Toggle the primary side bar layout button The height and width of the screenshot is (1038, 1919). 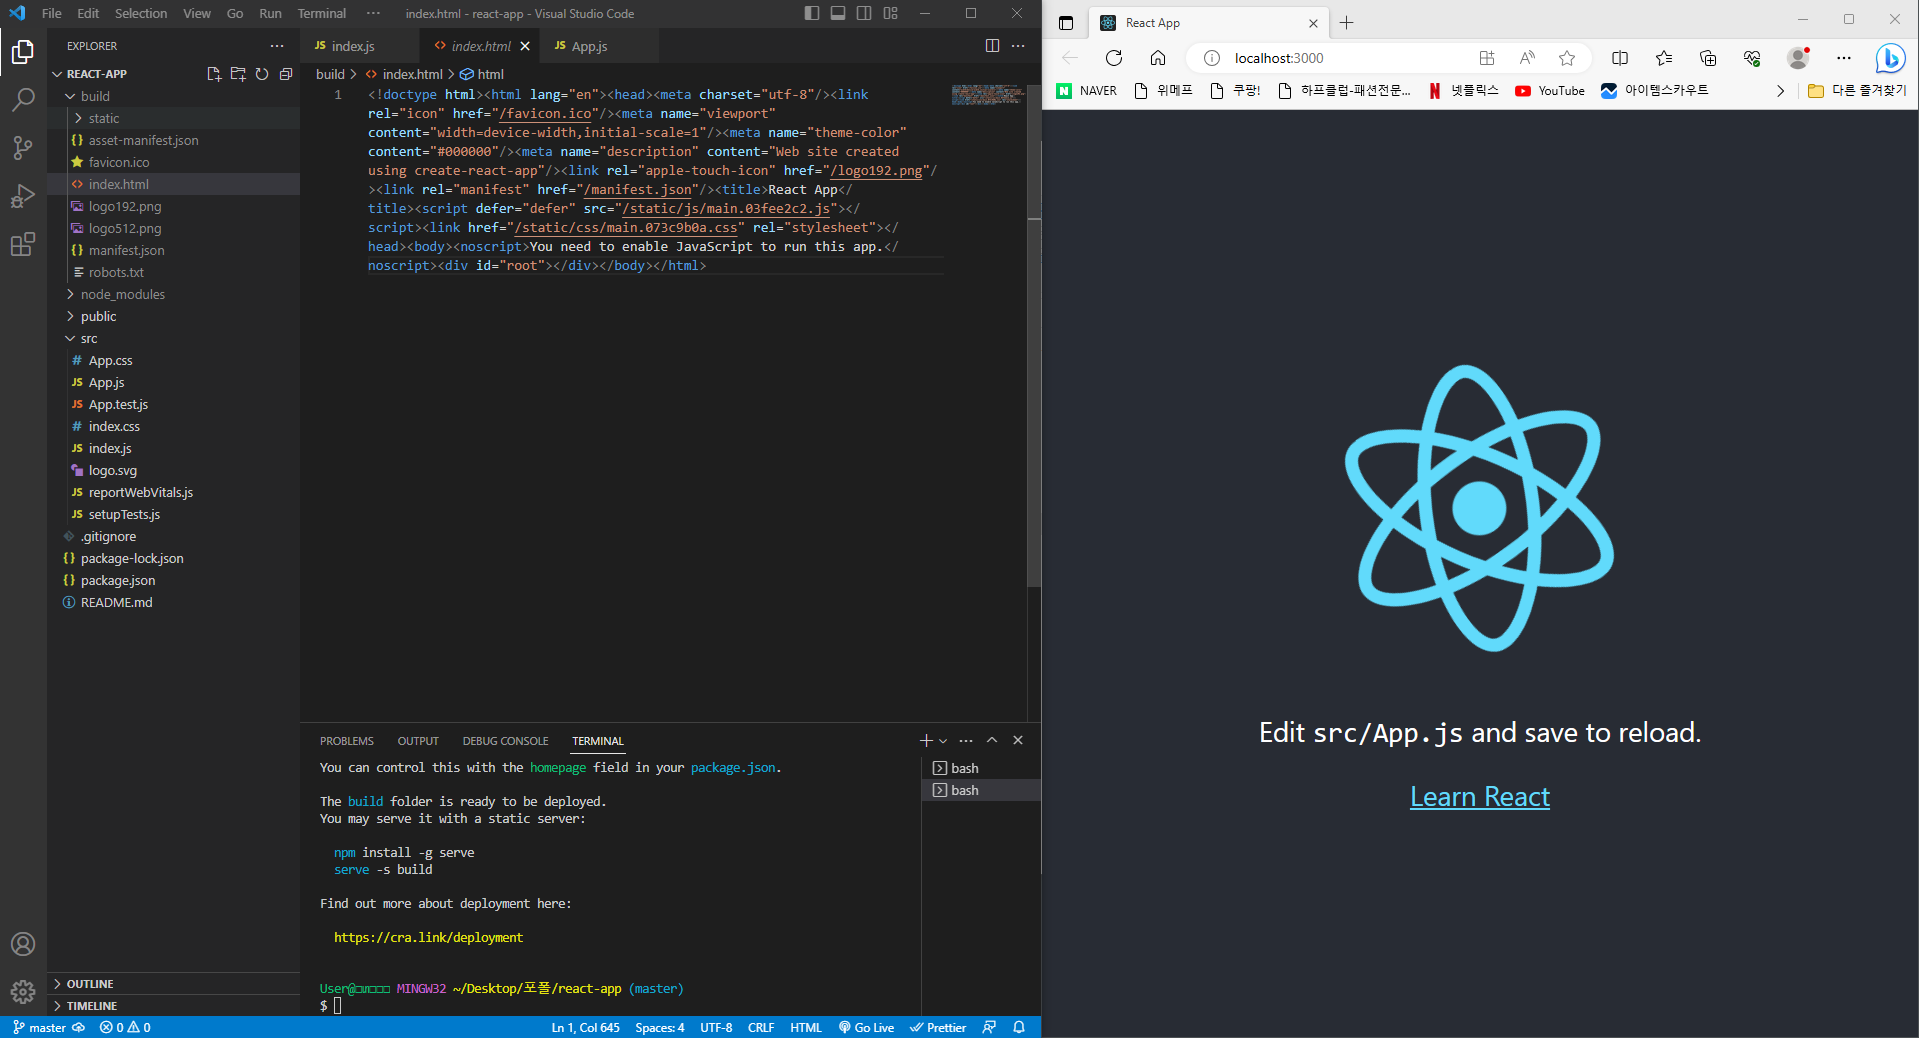click(x=812, y=13)
